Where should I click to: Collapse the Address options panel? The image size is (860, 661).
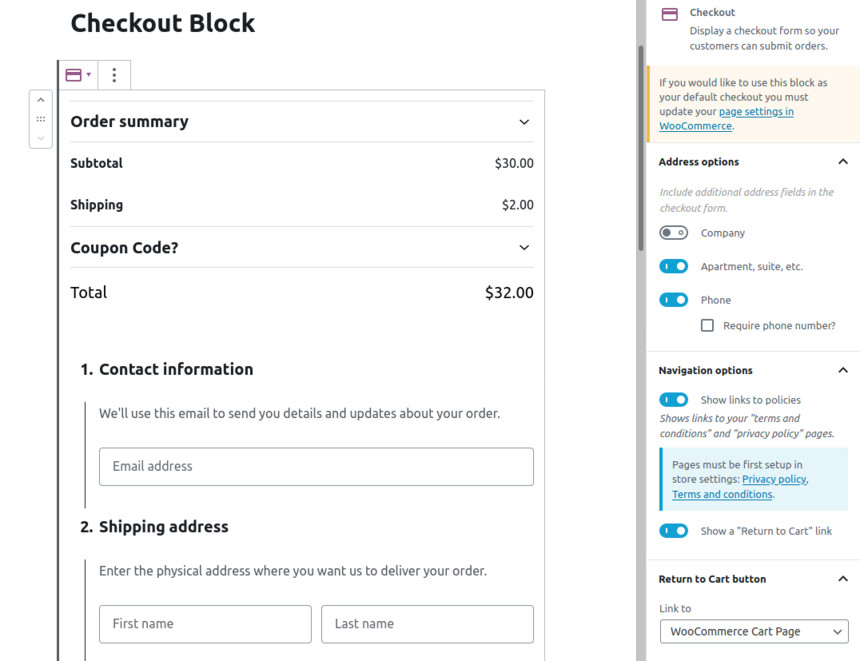tap(843, 161)
